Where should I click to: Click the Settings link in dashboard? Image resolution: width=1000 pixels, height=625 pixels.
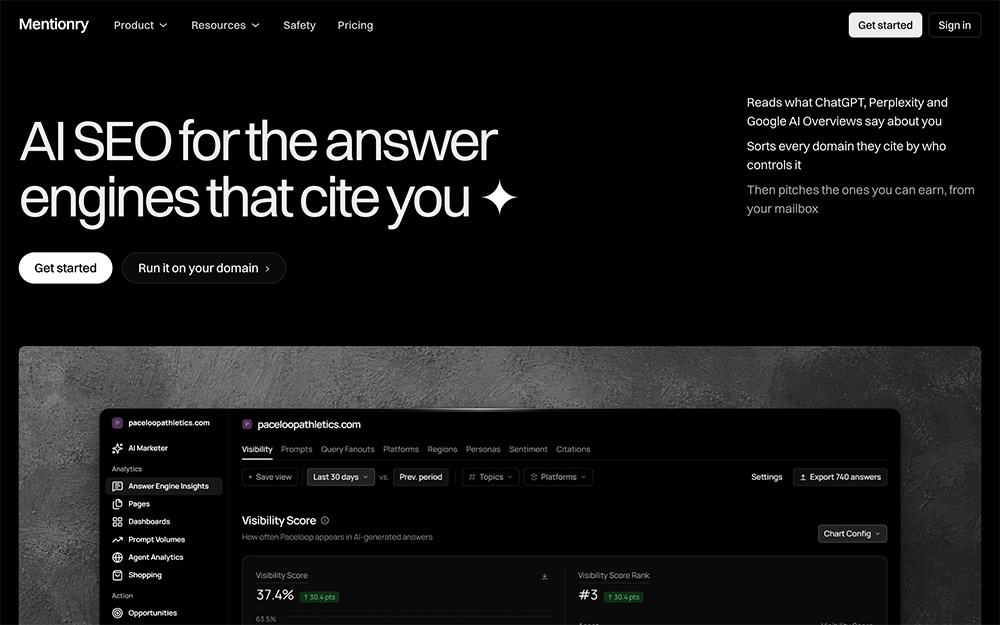pyautogui.click(x=767, y=477)
